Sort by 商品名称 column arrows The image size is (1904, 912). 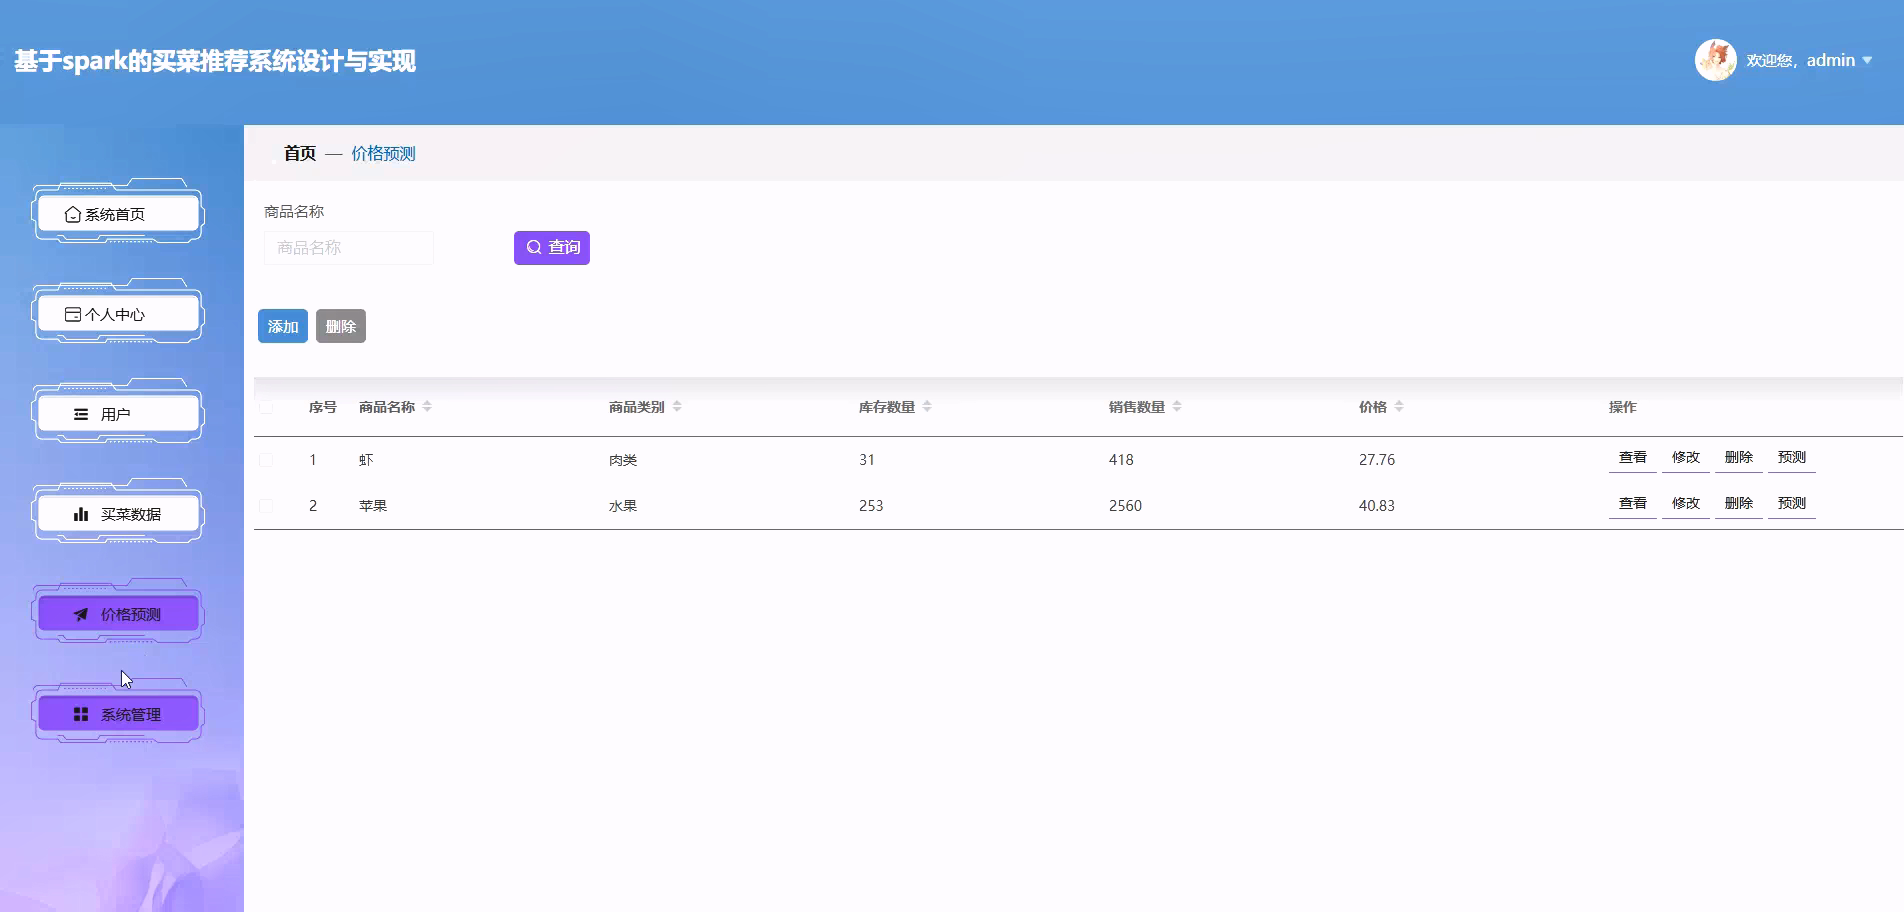427,407
